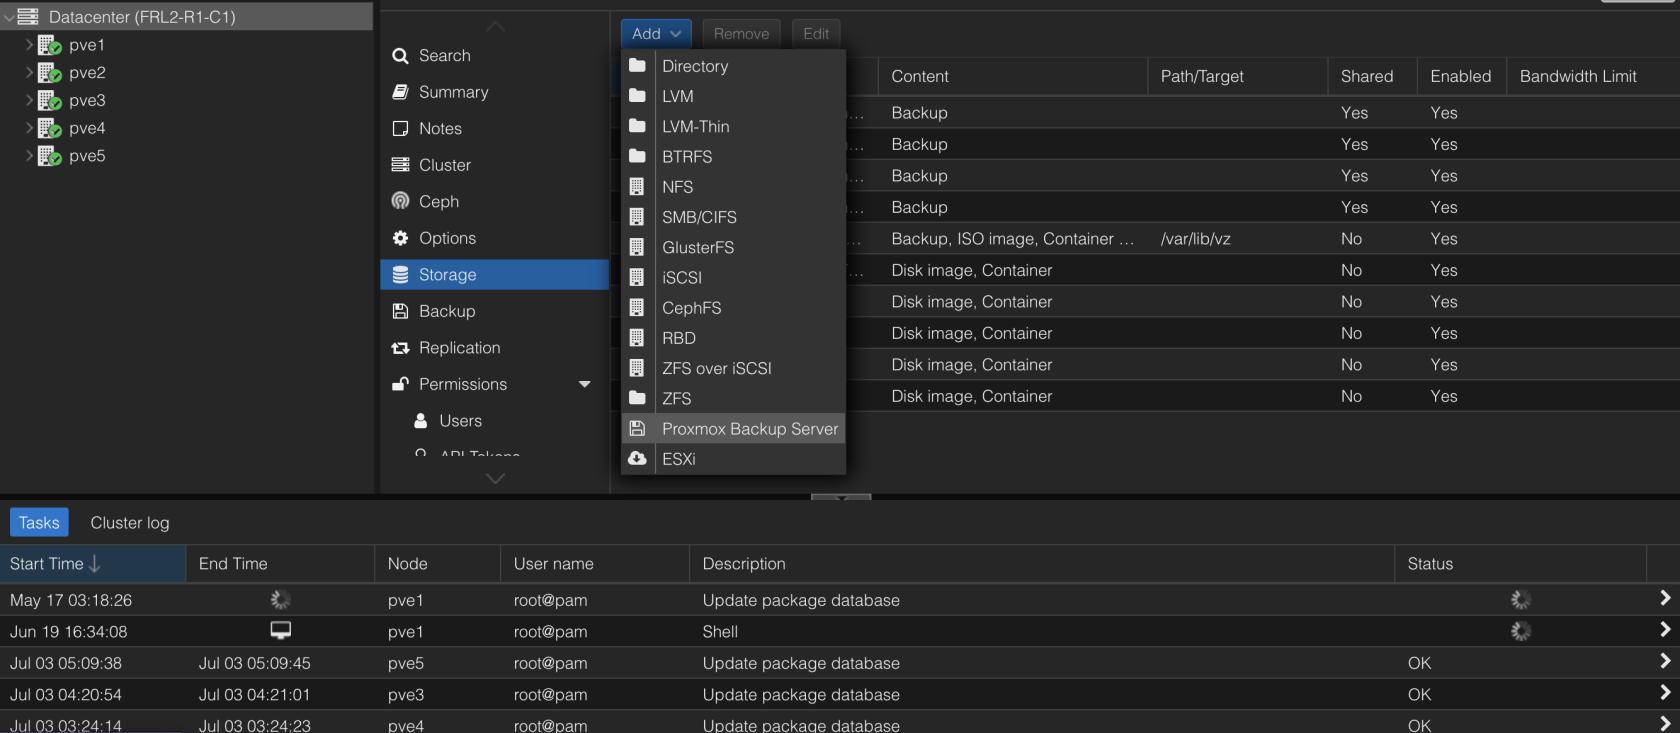Click the Shared column header
Viewport: 1680px width, 733px height.
point(1373,76)
